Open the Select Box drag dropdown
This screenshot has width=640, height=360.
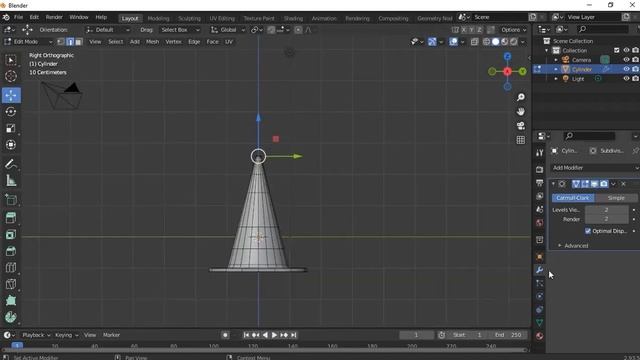[x=180, y=30]
